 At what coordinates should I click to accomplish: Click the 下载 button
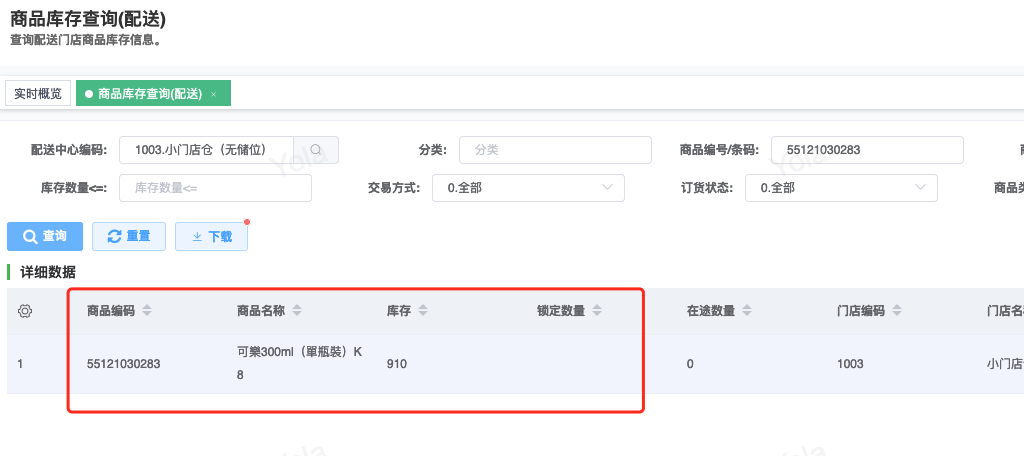tap(211, 236)
